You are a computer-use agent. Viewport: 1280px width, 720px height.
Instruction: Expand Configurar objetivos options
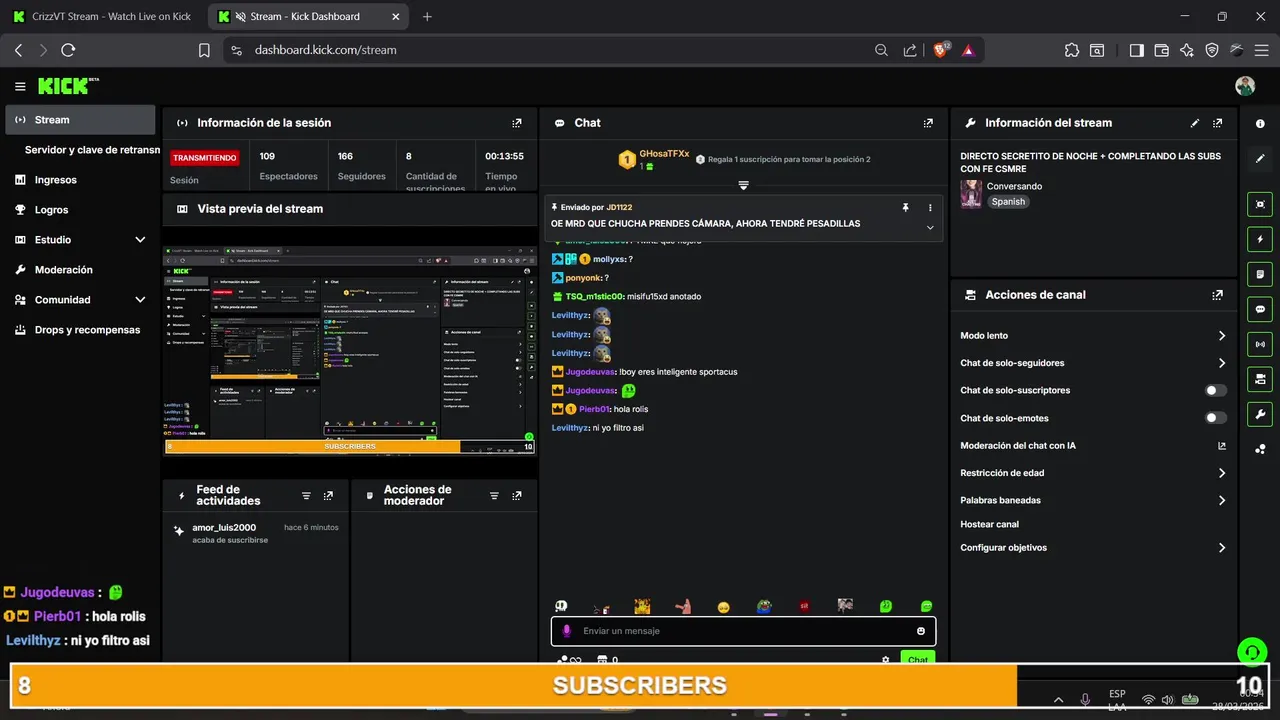tap(1221, 548)
